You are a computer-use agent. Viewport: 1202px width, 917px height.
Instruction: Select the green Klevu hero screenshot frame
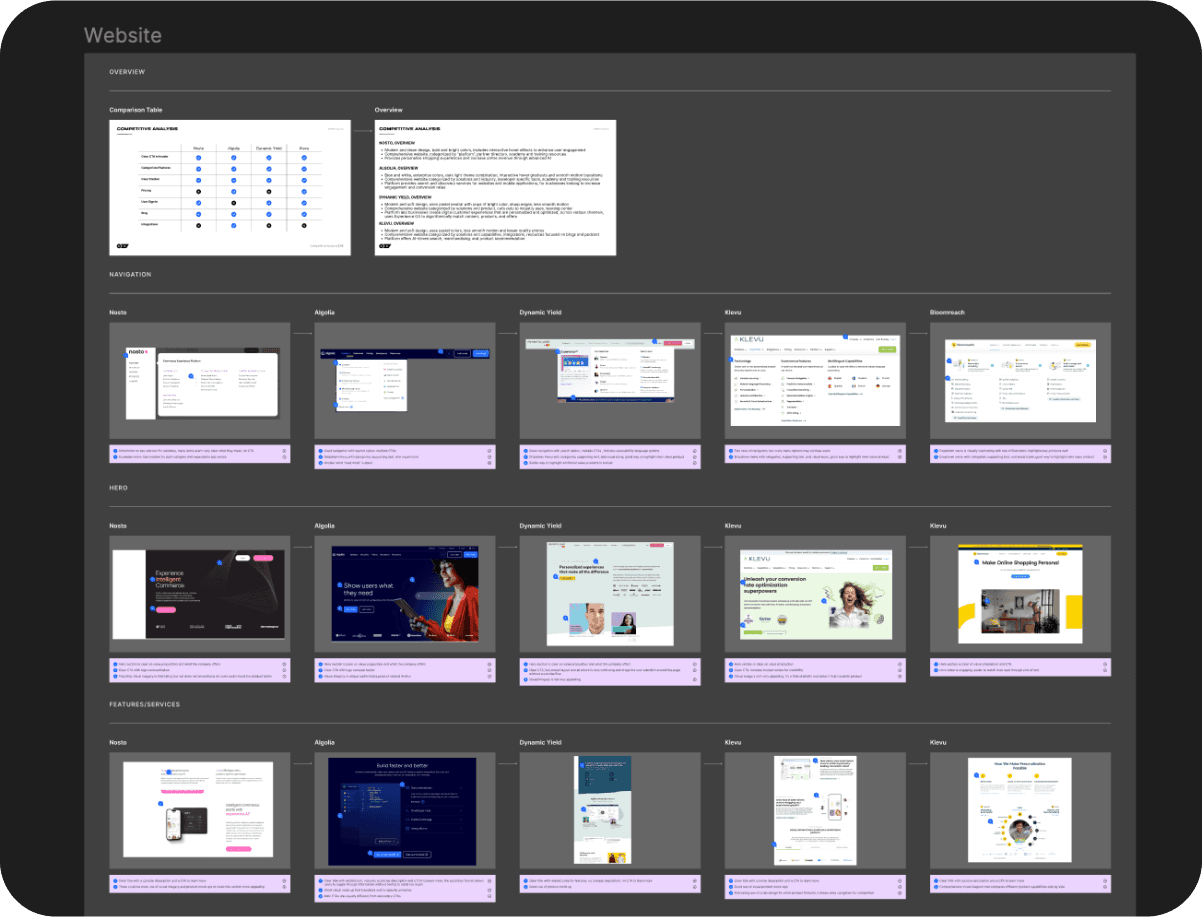(x=815, y=593)
